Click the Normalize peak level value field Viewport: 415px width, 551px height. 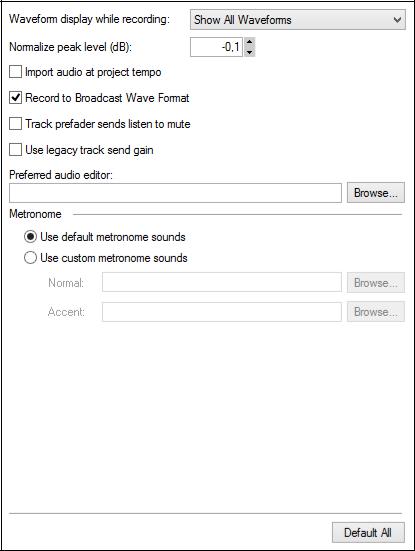tap(216, 47)
